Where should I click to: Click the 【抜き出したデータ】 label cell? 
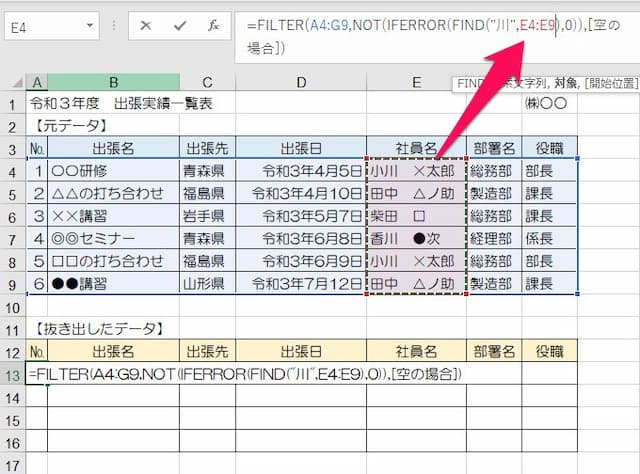point(99,329)
